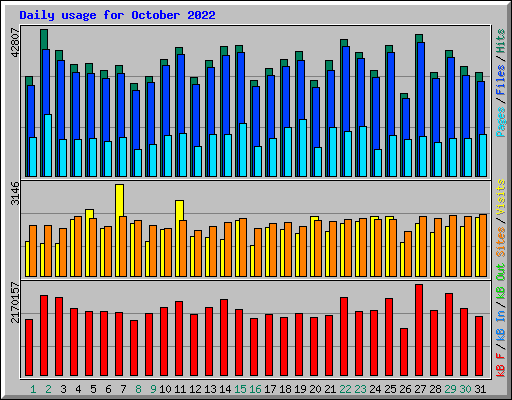Select the '3146' visits axis value

pos(16,193)
